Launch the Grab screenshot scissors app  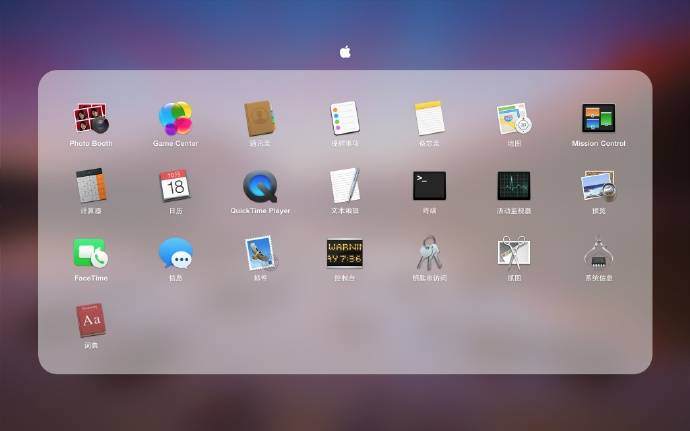[x=514, y=253]
